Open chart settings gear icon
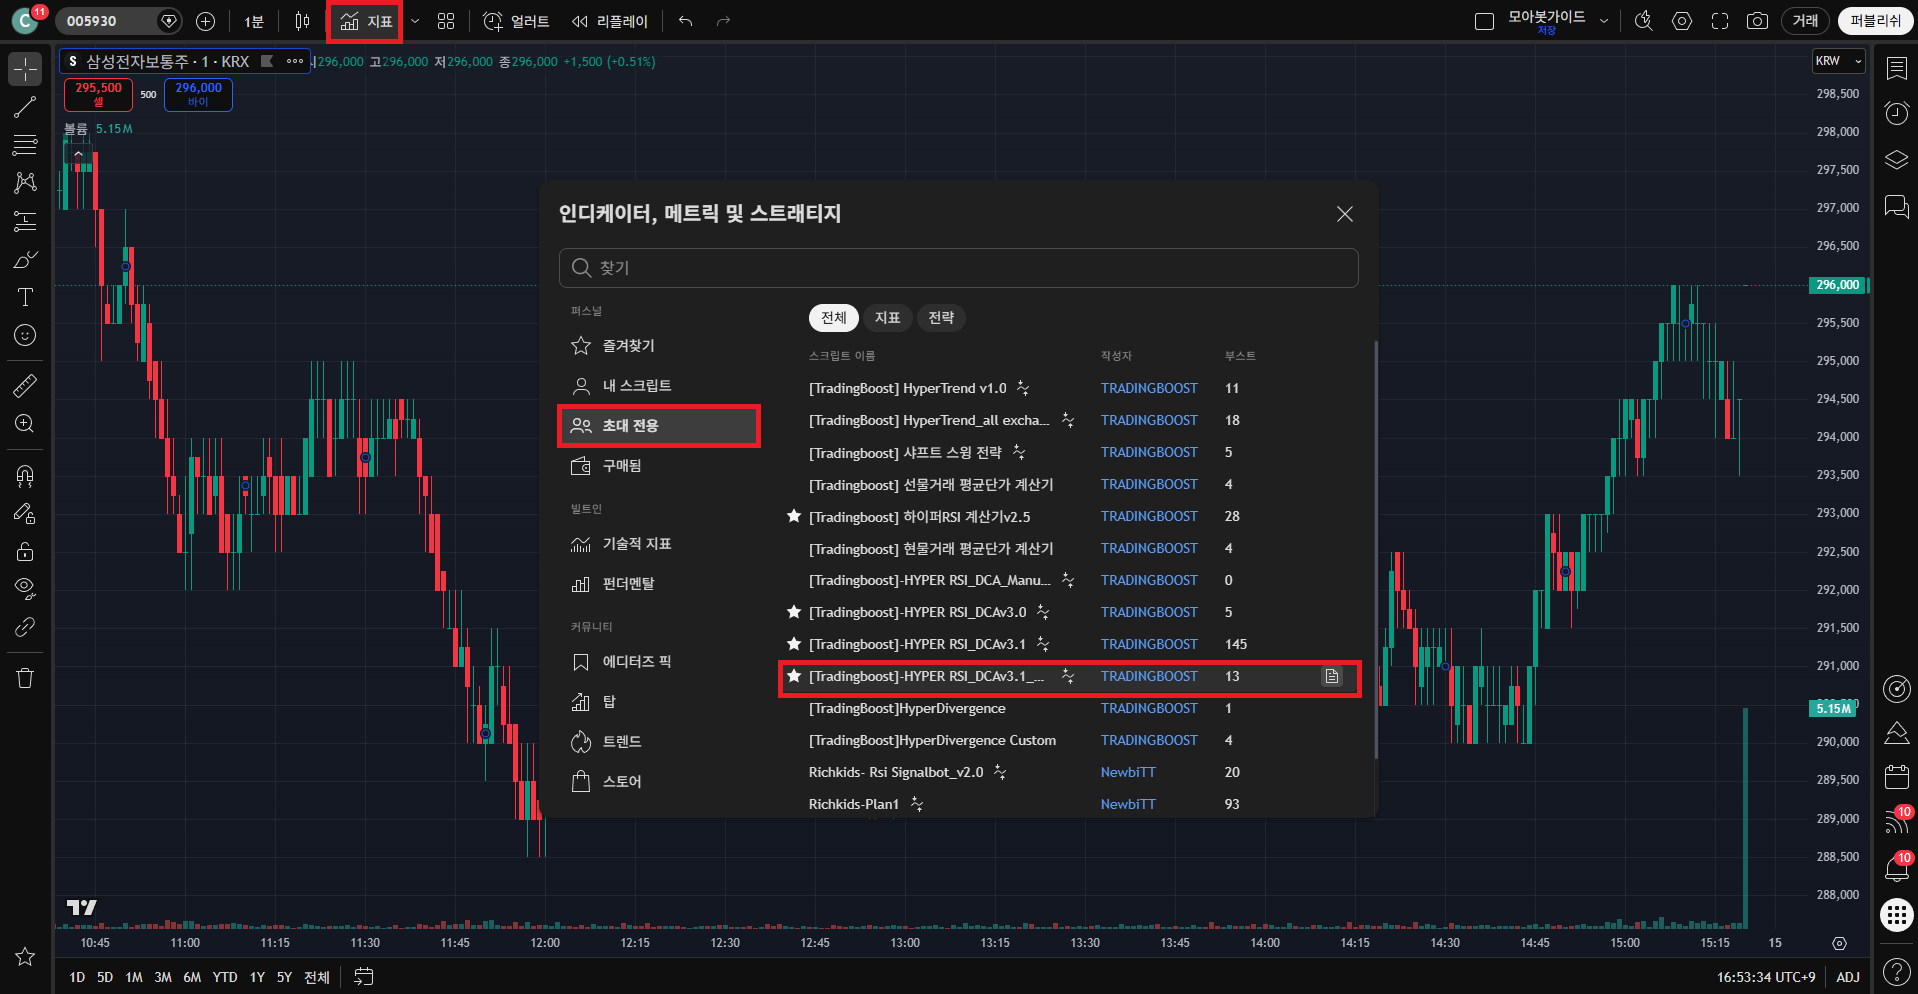Viewport: 1918px width, 994px height. 1682,21
